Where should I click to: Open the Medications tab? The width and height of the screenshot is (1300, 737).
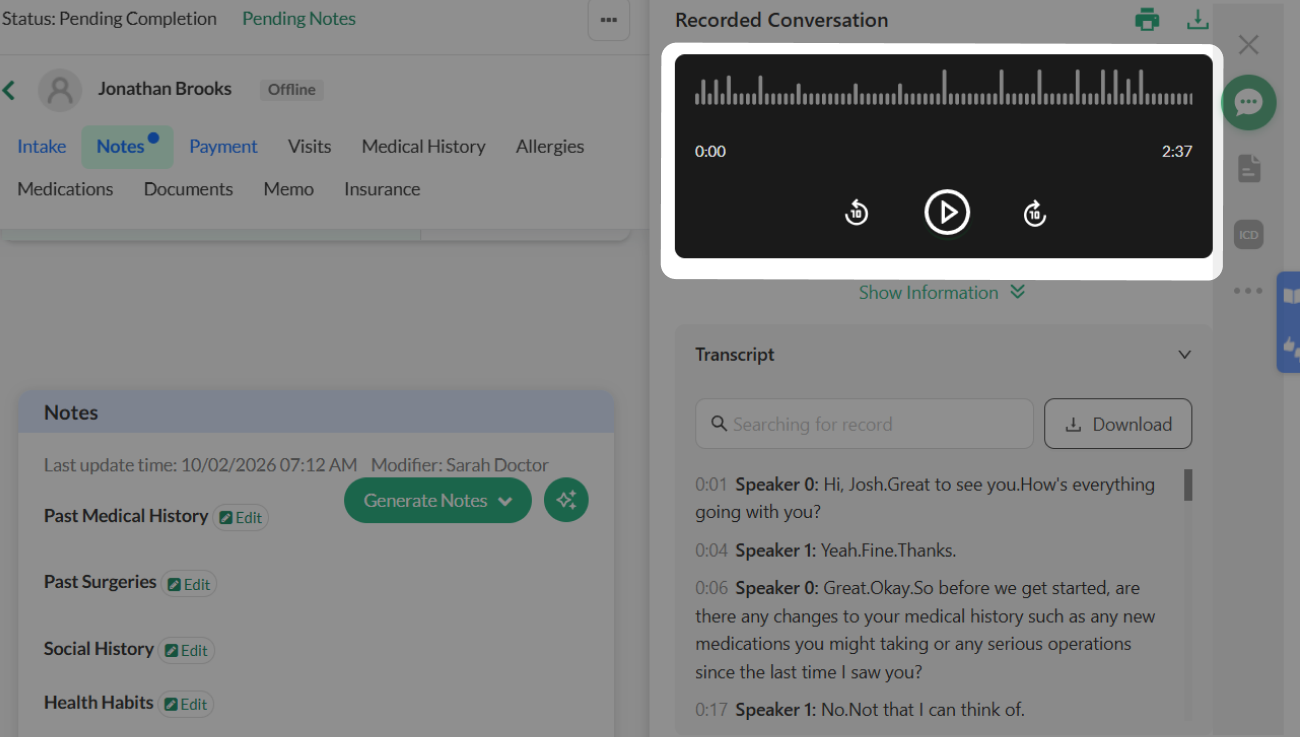(65, 189)
